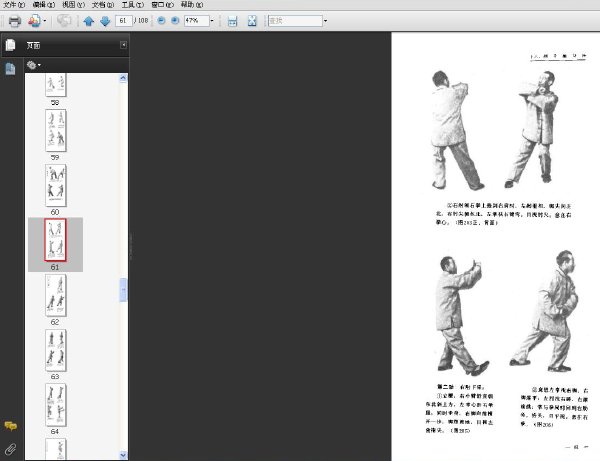Go to next page with down arrow
This screenshot has height=461, width=600.
105,21
